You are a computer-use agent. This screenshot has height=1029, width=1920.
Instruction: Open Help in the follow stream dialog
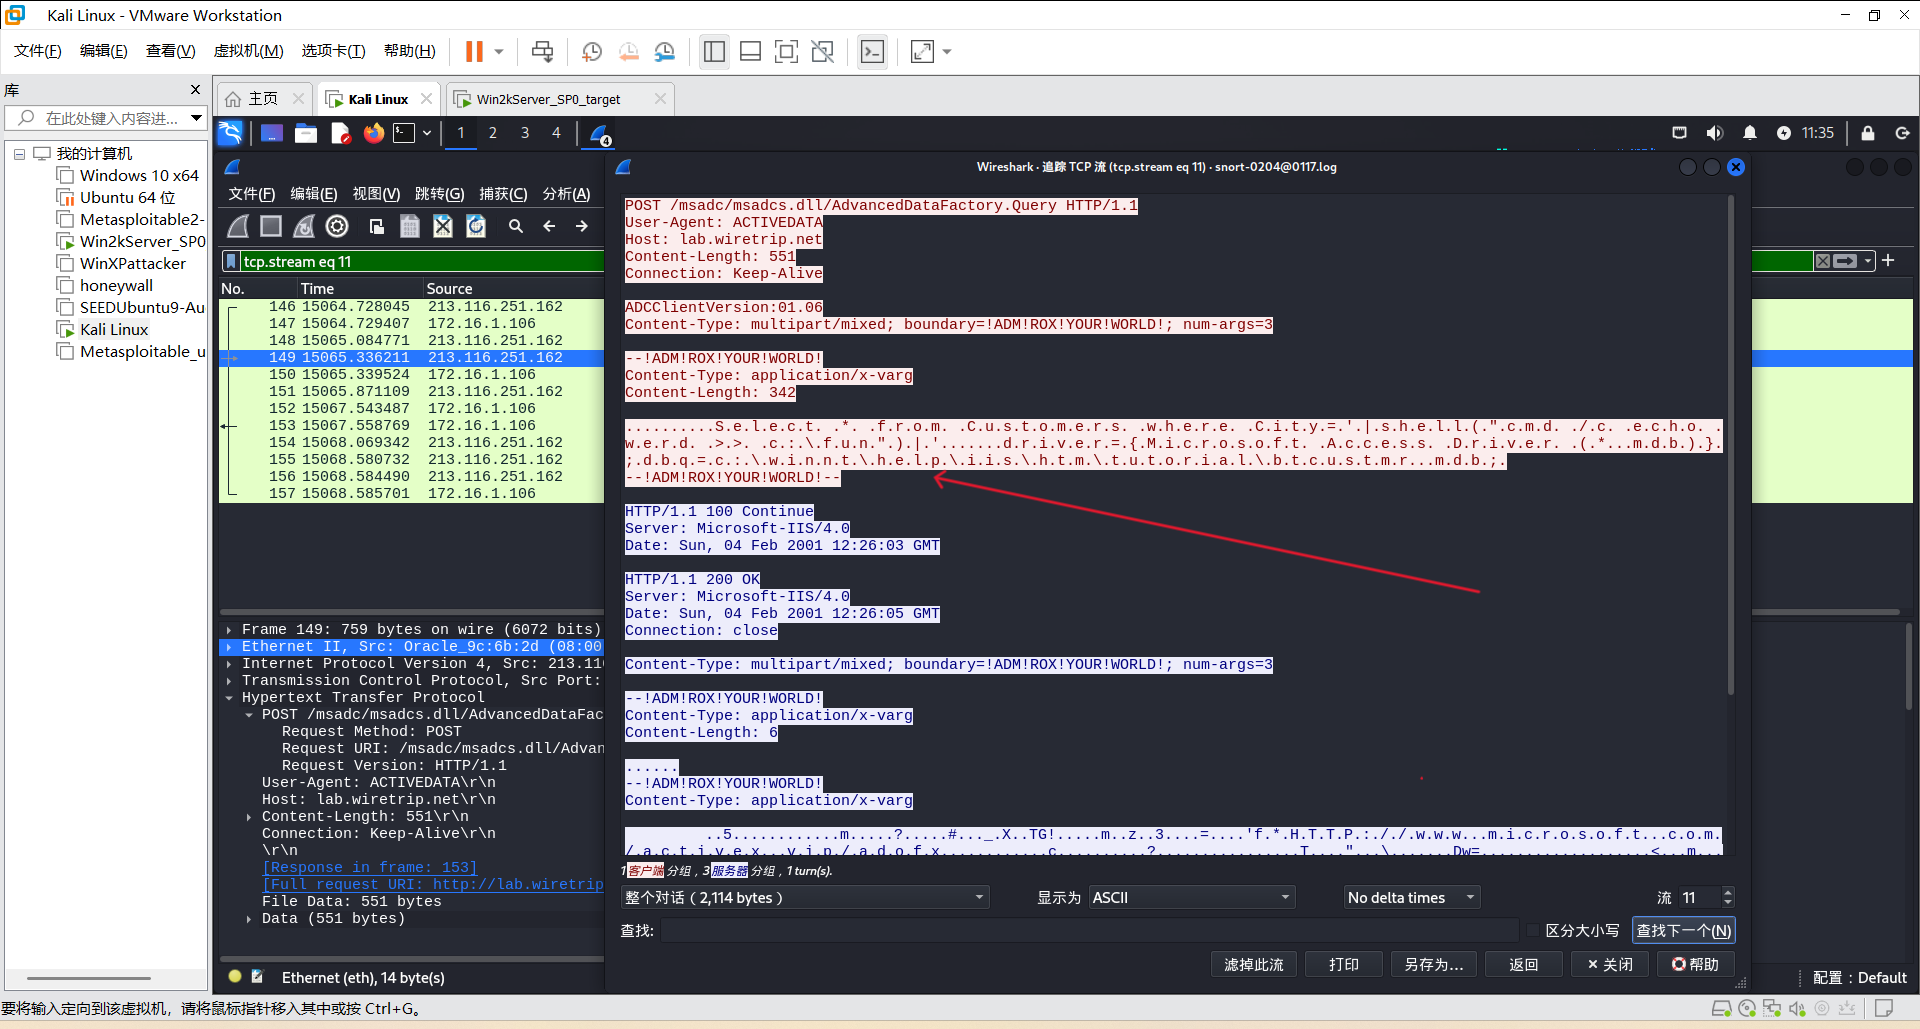click(x=1696, y=965)
